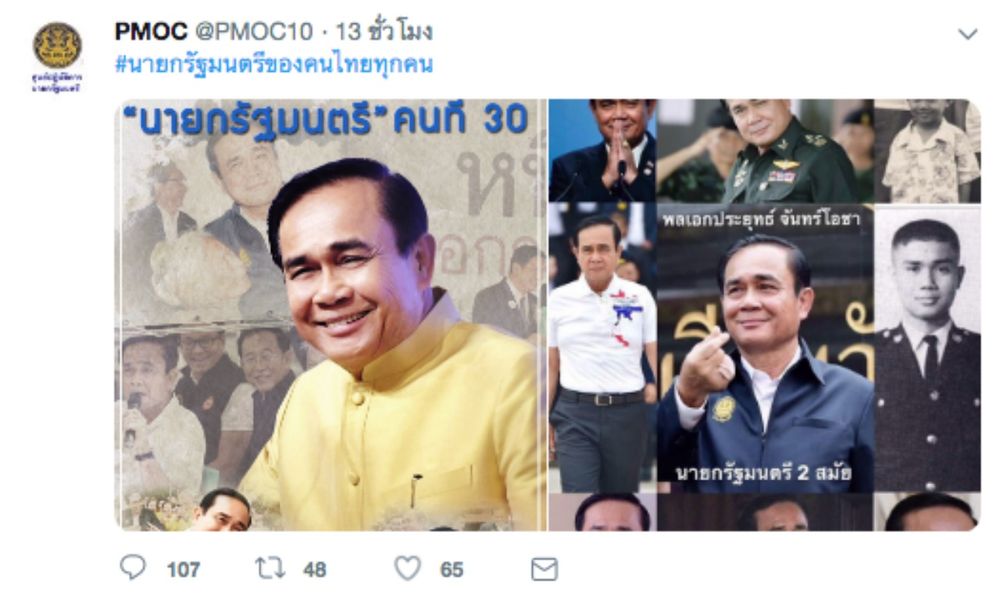Screen dimensions: 1000x596
Task: Open the finger-heart gesture photo in blue jacket
Action: click(x=765, y=348)
